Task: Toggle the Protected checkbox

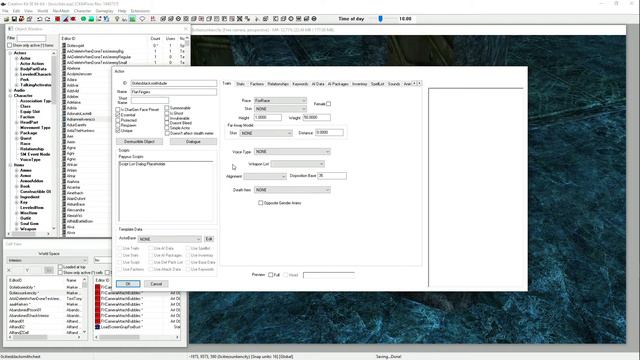Action: click(x=118, y=120)
